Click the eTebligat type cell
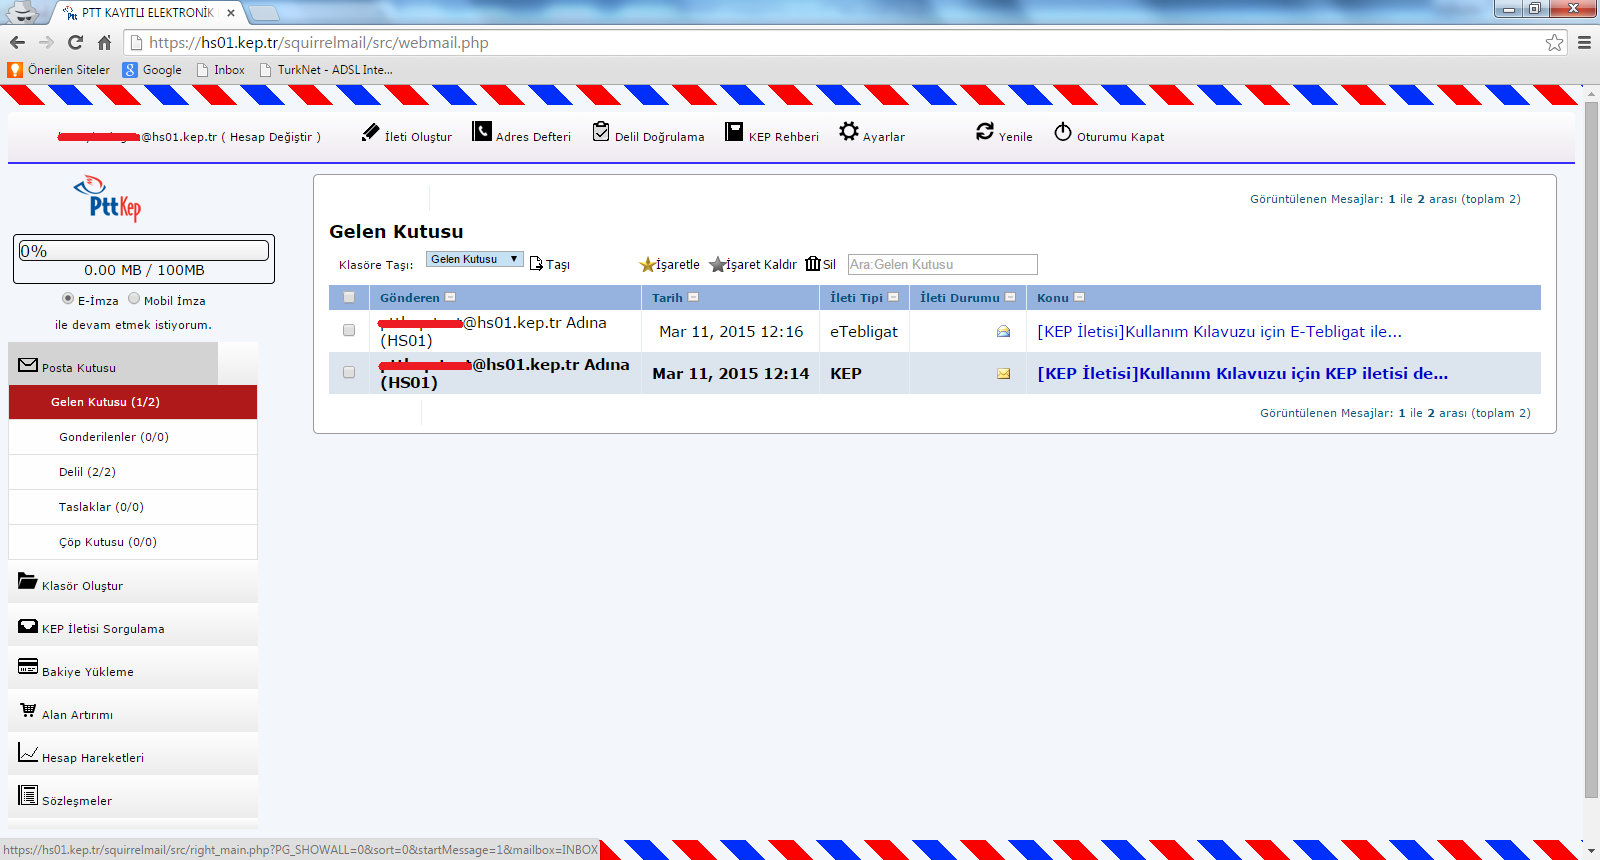1600x860 pixels. pos(864,332)
